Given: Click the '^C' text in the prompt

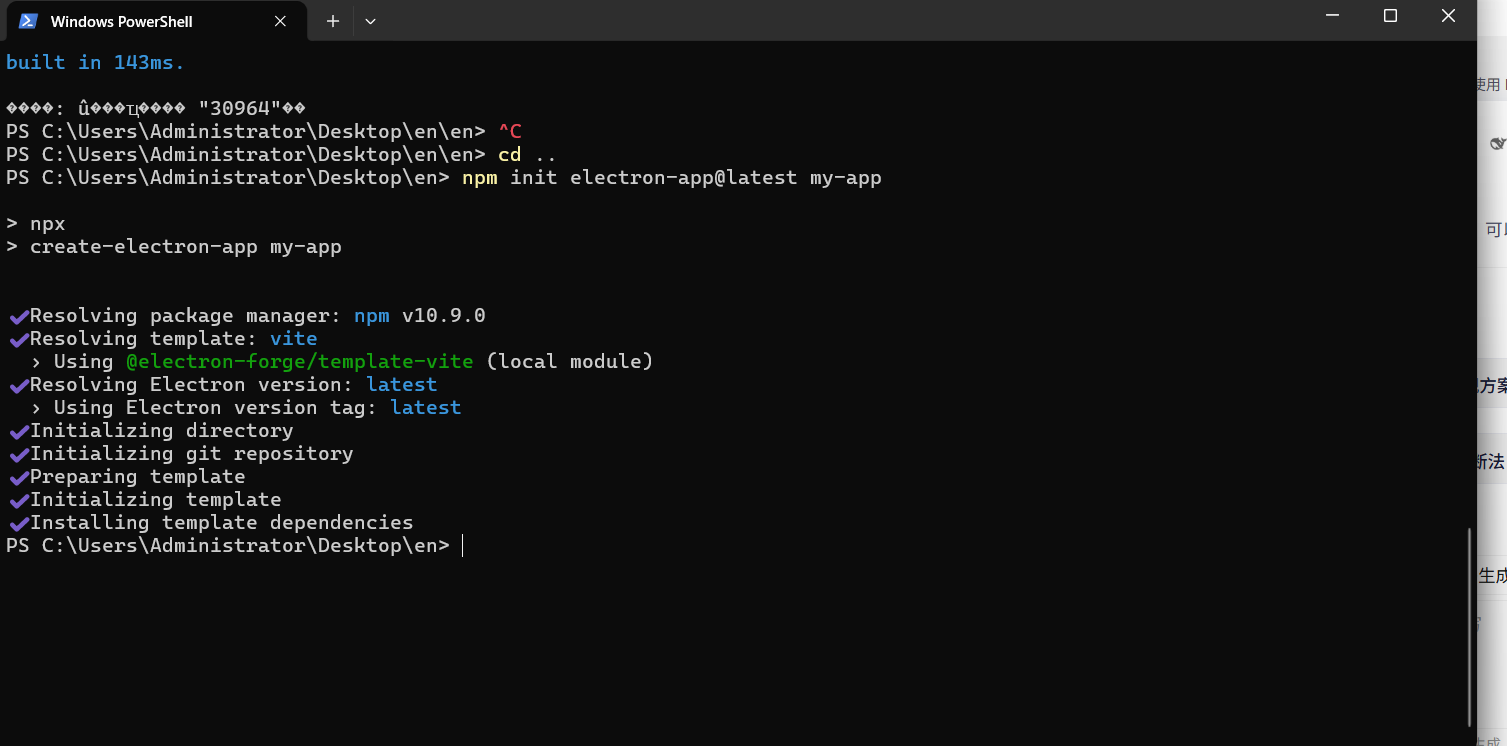Looking at the screenshot, I should click(x=510, y=131).
